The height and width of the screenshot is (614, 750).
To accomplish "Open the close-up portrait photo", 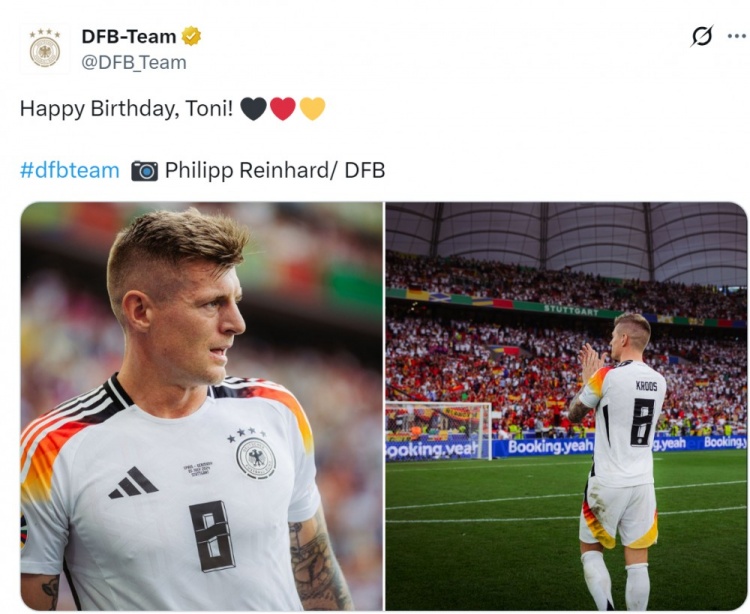I will point(201,406).
